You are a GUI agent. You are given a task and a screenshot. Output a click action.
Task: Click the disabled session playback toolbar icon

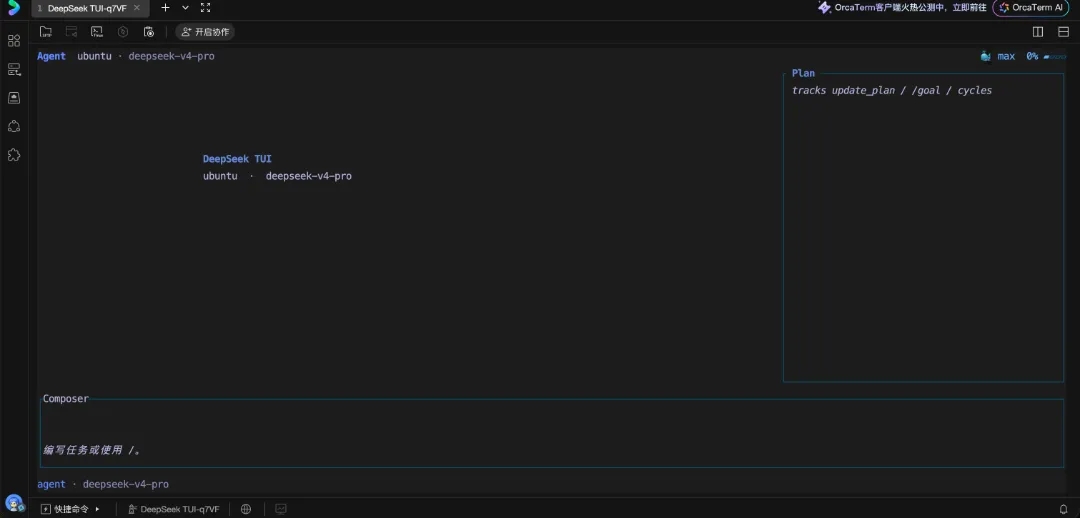tap(72, 32)
